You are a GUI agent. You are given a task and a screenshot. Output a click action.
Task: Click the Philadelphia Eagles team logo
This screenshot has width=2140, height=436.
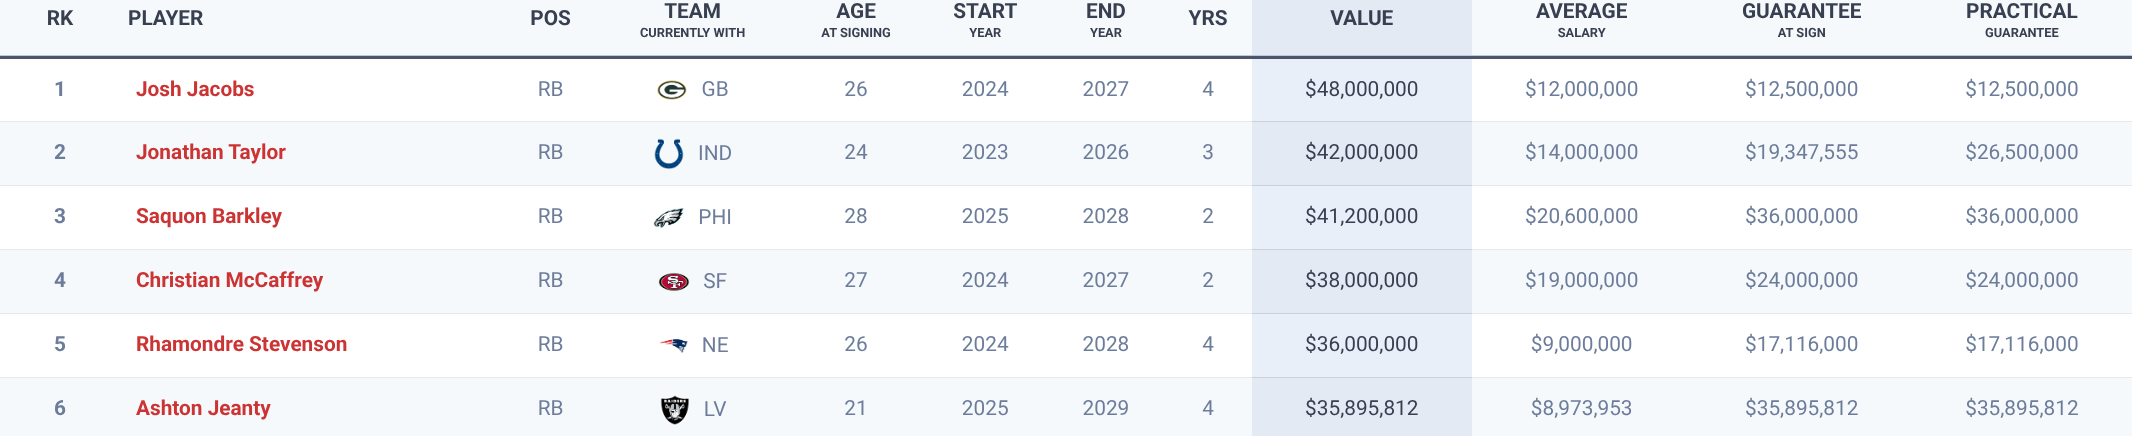[x=668, y=217]
